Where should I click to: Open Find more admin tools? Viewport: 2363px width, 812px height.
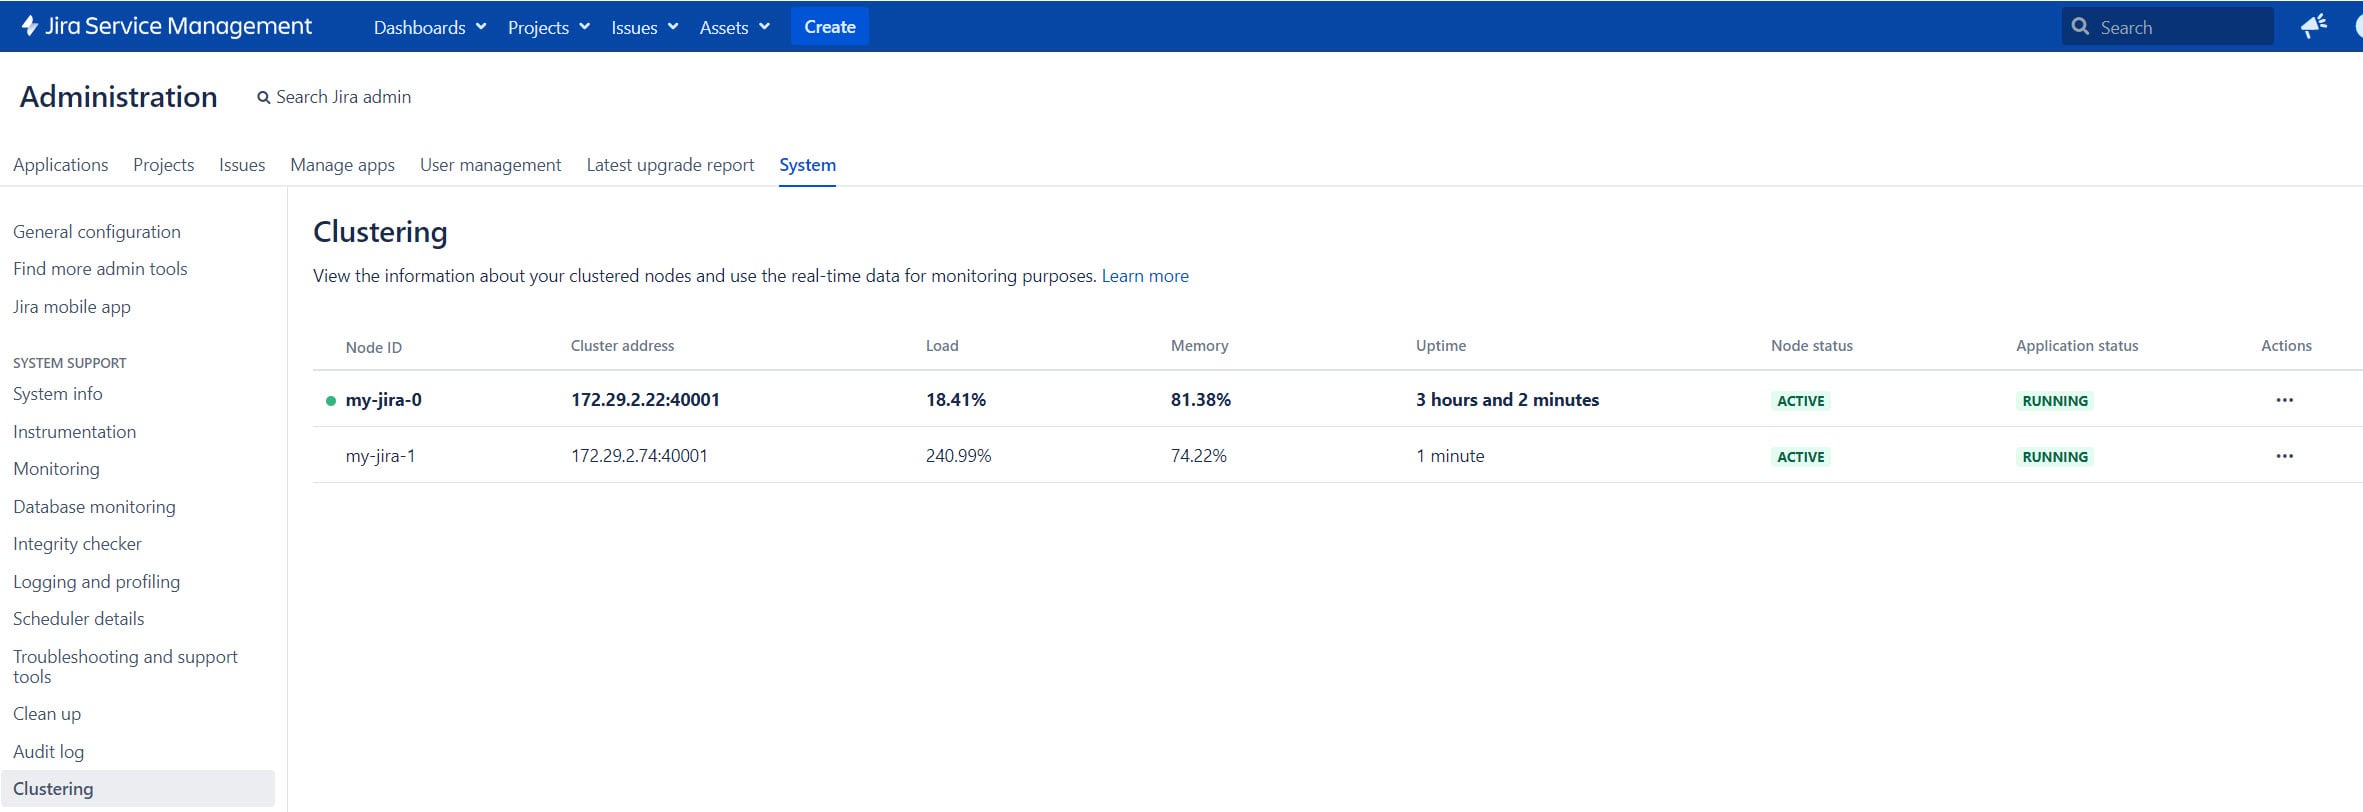click(100, 269)
